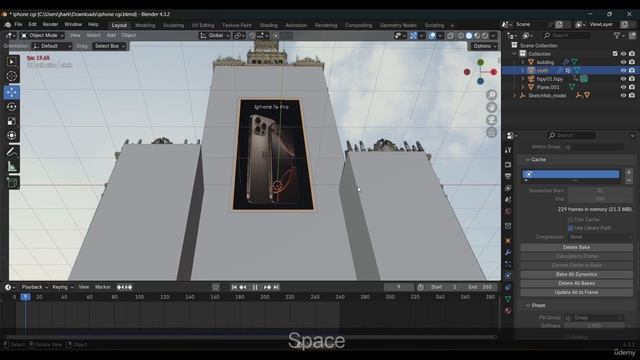The width and height of the screenshot is (640, 360).
Task: Click the zoom view magnifier gizmo
Action: (x=492, y=95)
